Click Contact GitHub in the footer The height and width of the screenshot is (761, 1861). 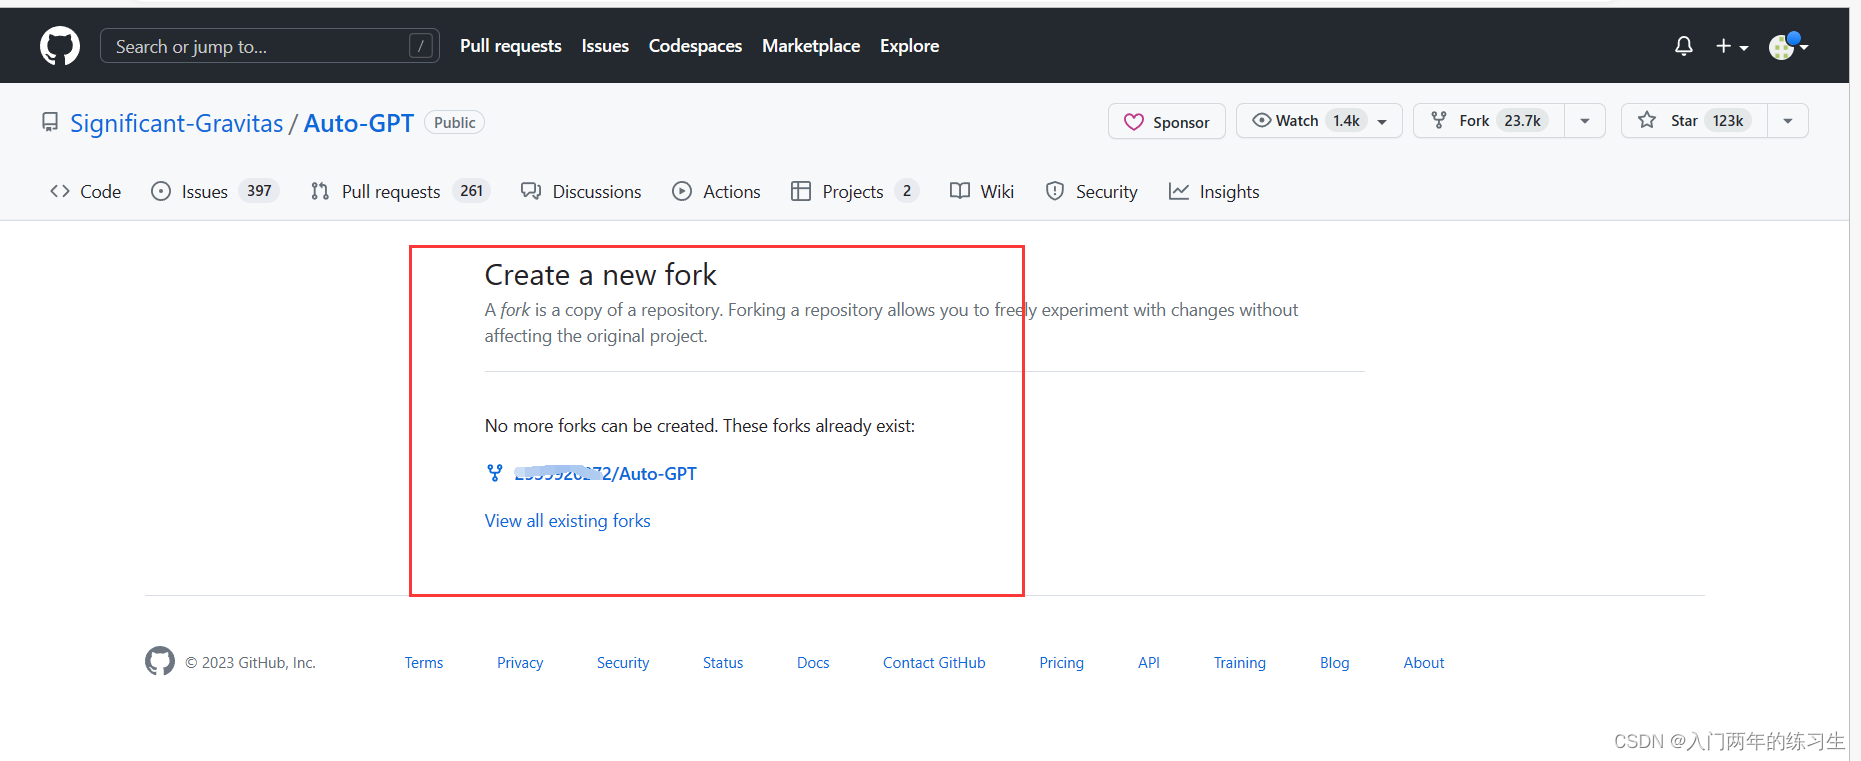tap(934, 663)
